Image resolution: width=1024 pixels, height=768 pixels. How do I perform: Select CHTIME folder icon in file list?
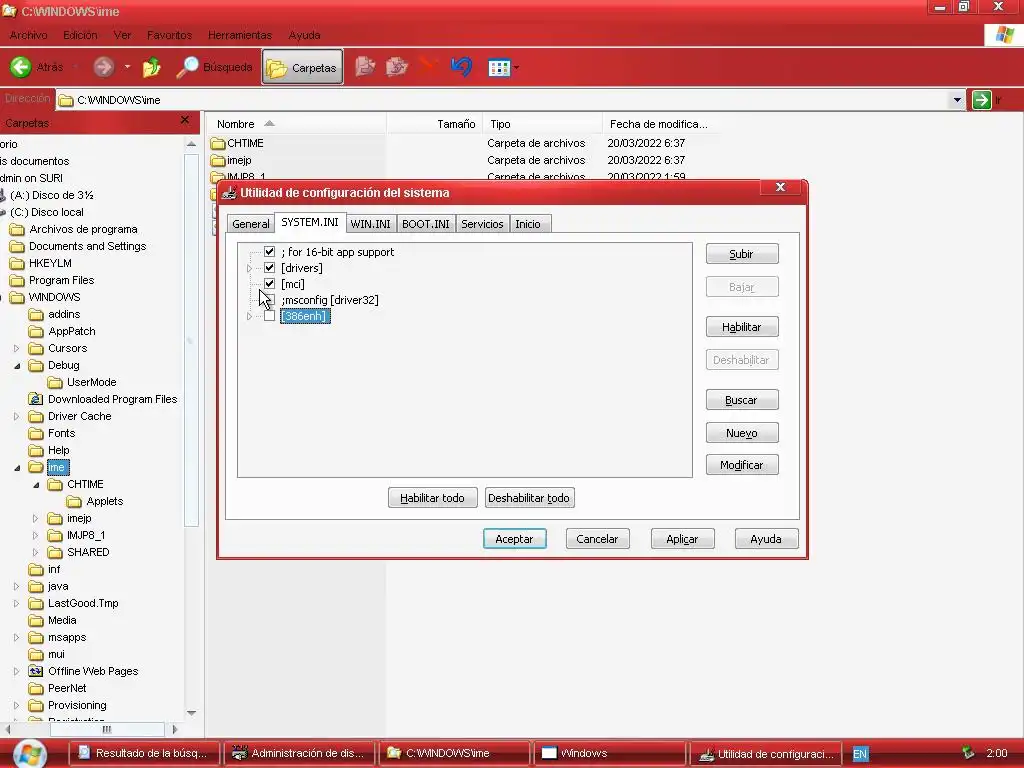(x=218, y=143)
